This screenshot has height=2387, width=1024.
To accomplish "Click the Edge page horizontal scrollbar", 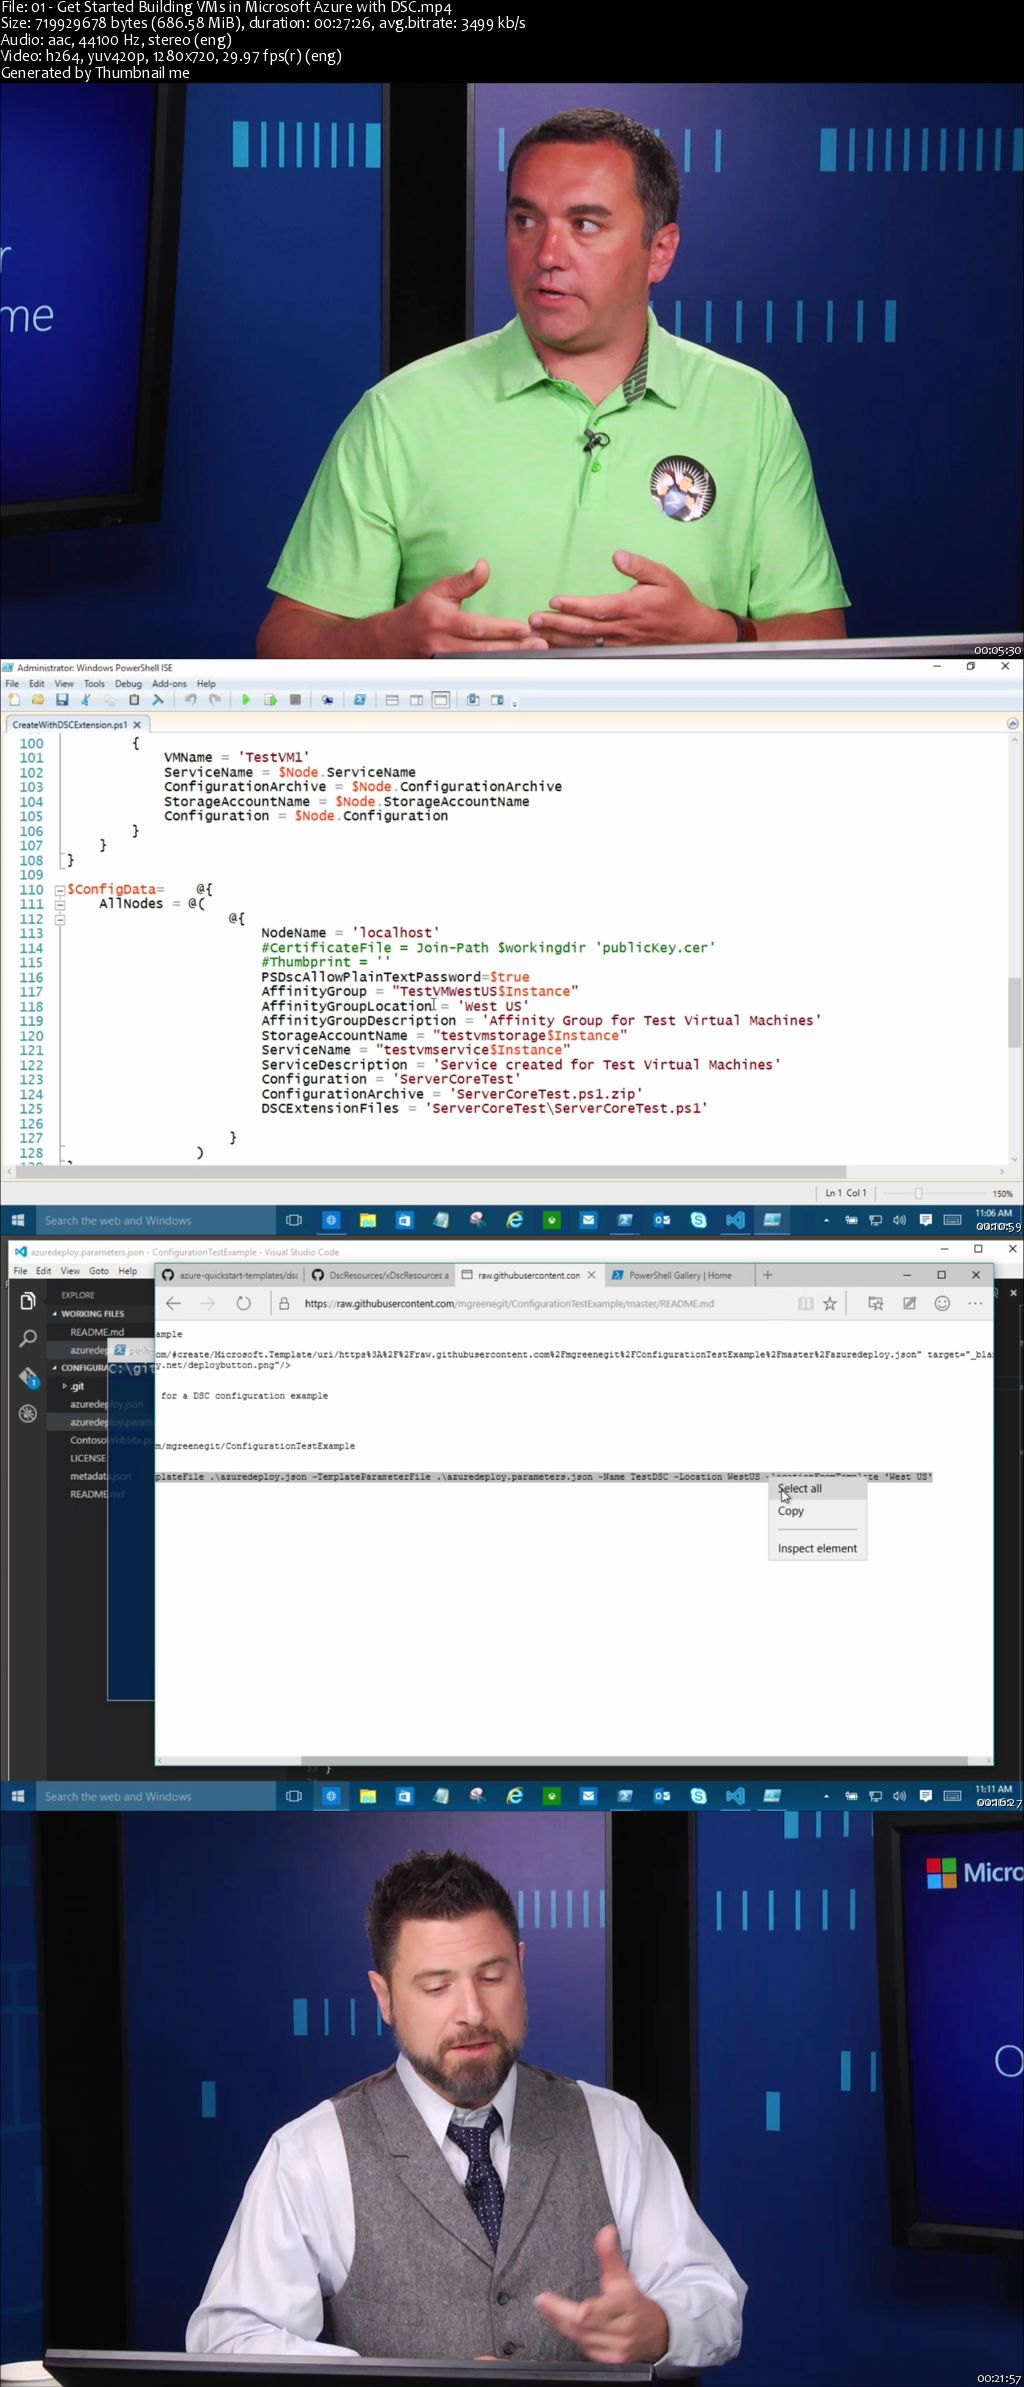I will pos(634,1760).
